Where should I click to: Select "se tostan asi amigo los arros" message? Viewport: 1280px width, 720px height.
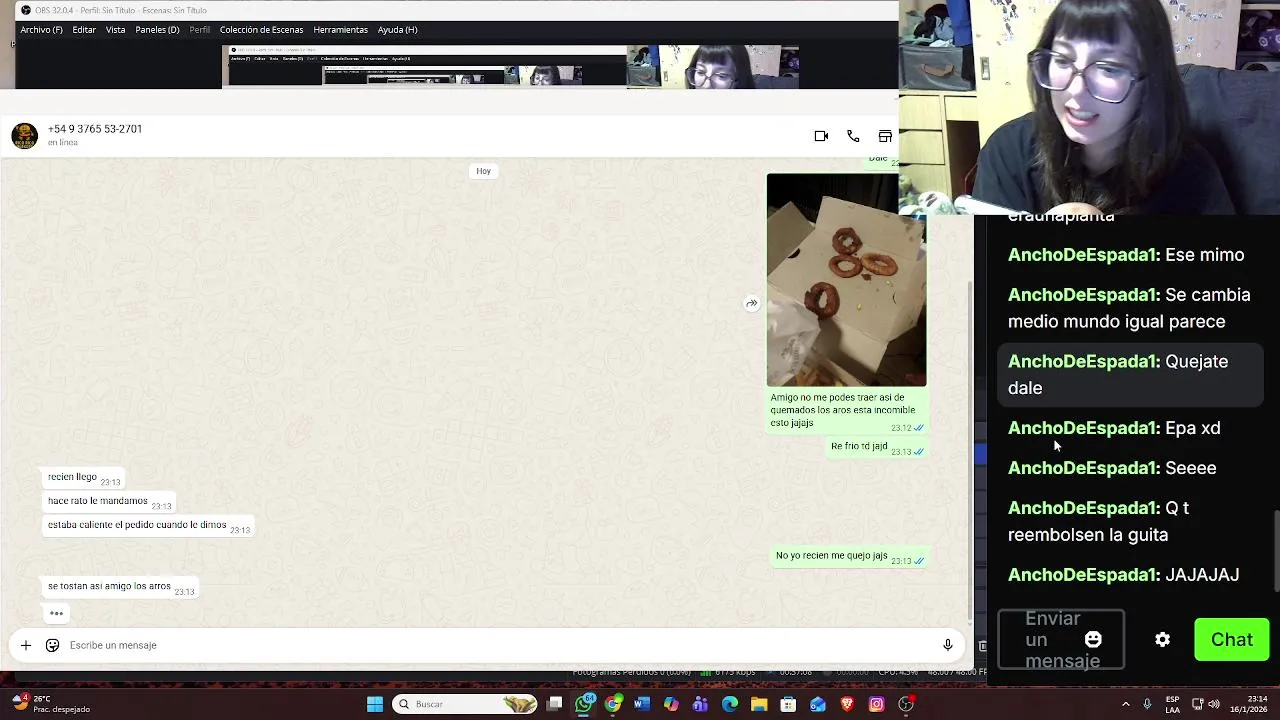click(x=120, y=587)
